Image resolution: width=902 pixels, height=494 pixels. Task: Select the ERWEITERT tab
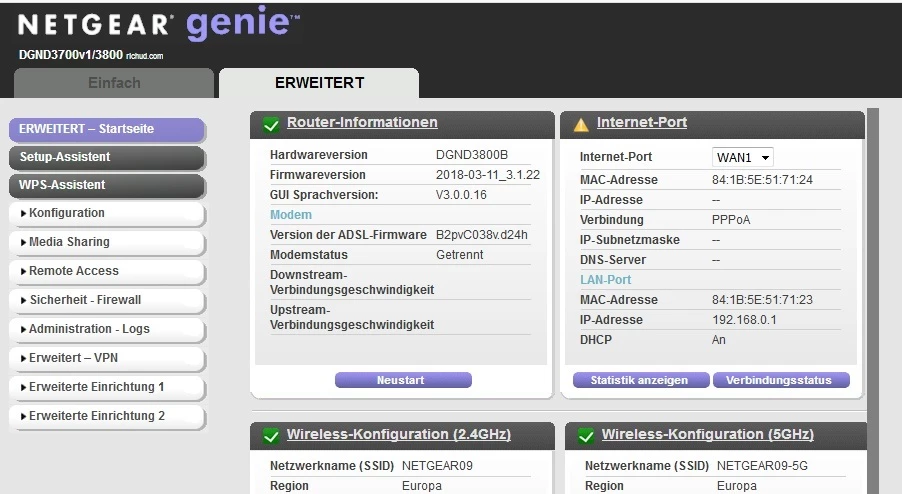pos(319,83)
